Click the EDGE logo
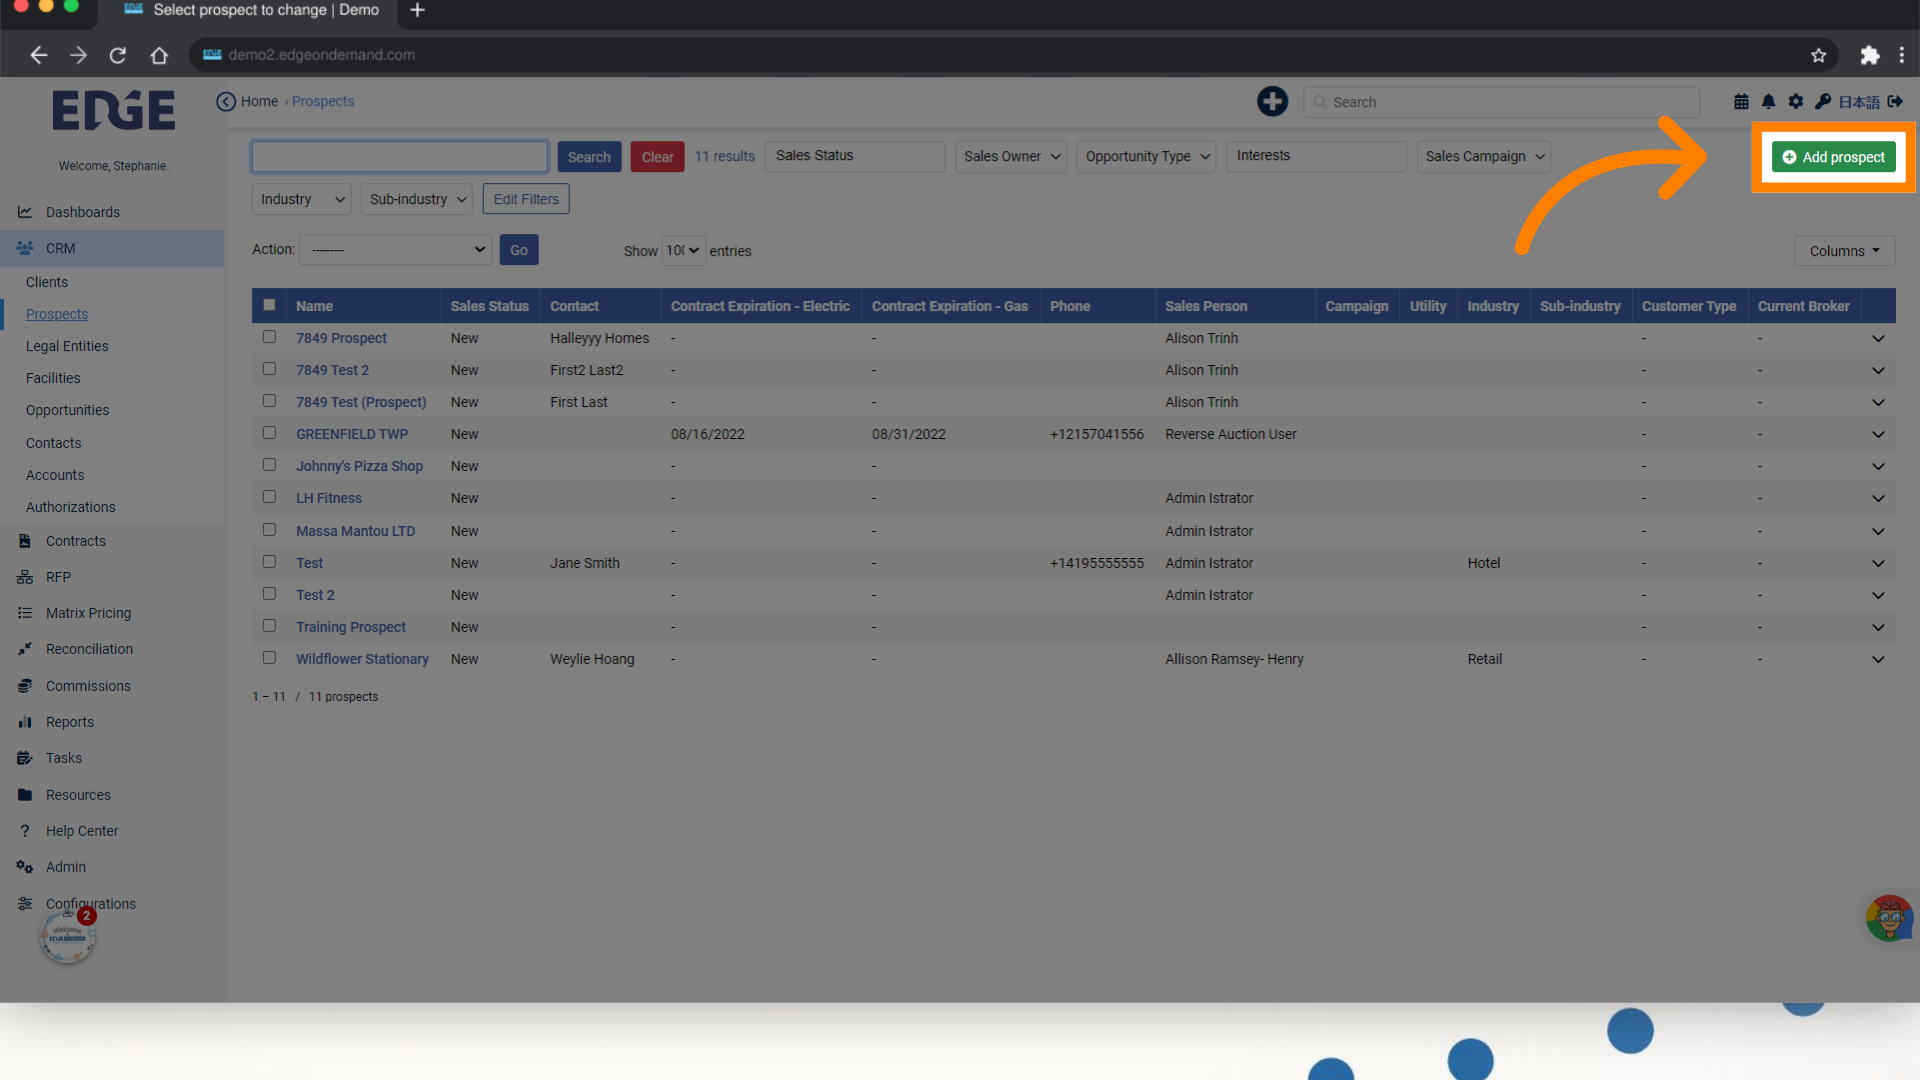Image resolution: width=1920 pixels, height=1080 pixels. [113, 109]
